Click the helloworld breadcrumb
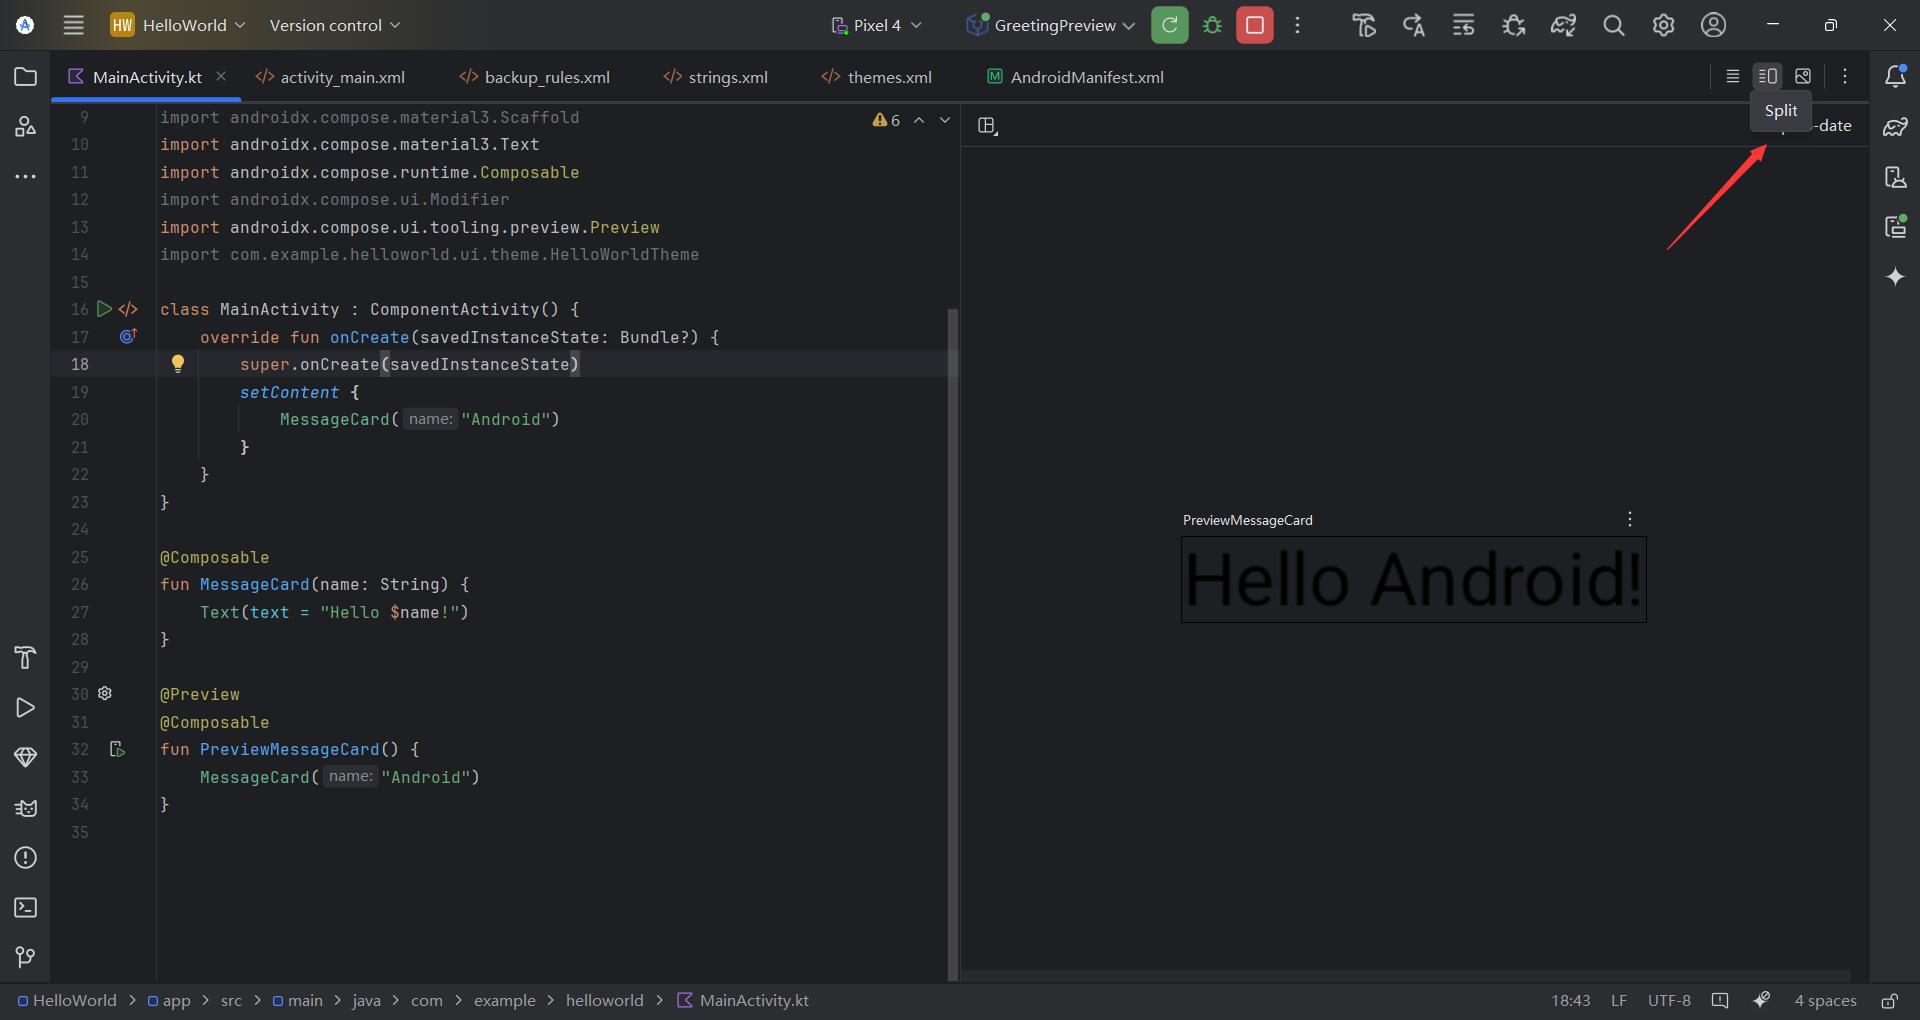The image size is (1920, 1020). [x=604, y=1000]
